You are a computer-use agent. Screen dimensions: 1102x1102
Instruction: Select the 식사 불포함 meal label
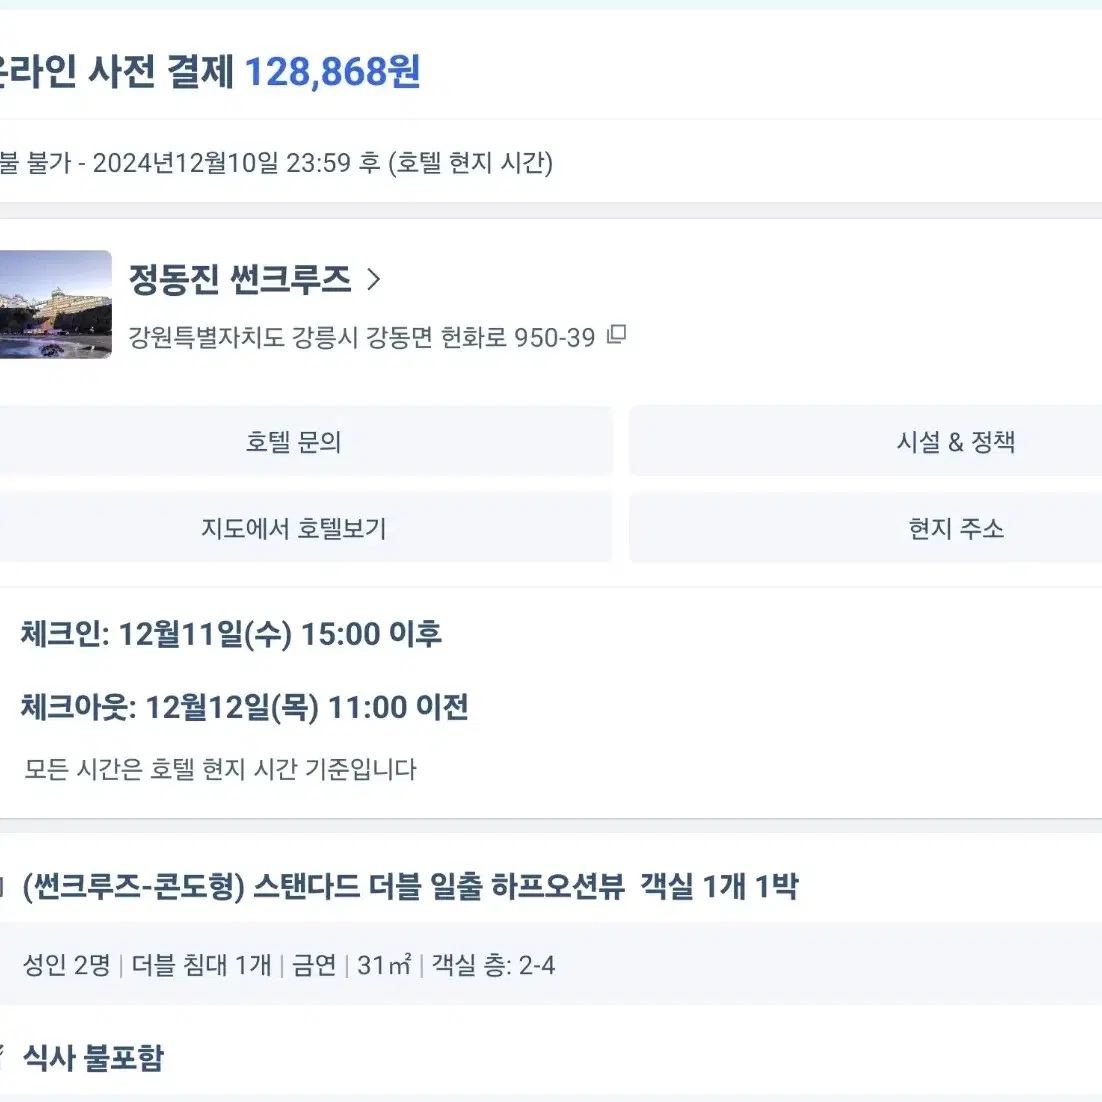point(93,1058)
